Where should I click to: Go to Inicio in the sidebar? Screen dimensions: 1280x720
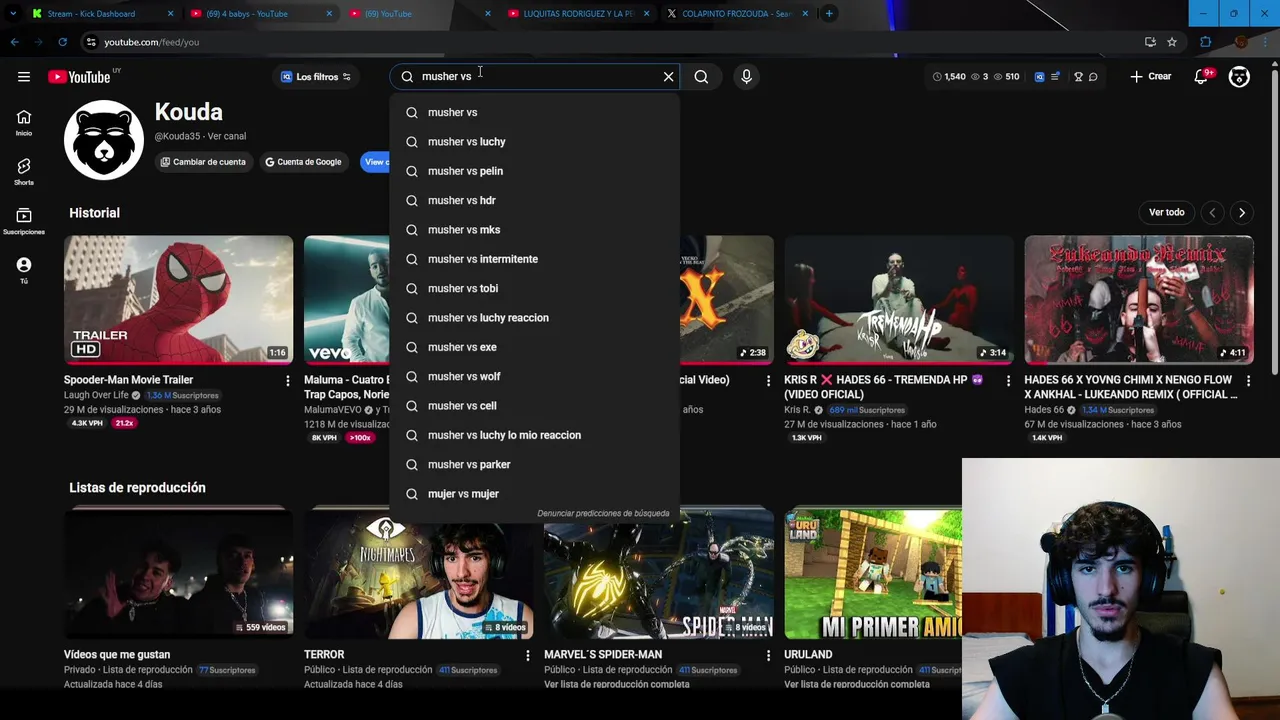pyautogui.click(x=23, y=123)
